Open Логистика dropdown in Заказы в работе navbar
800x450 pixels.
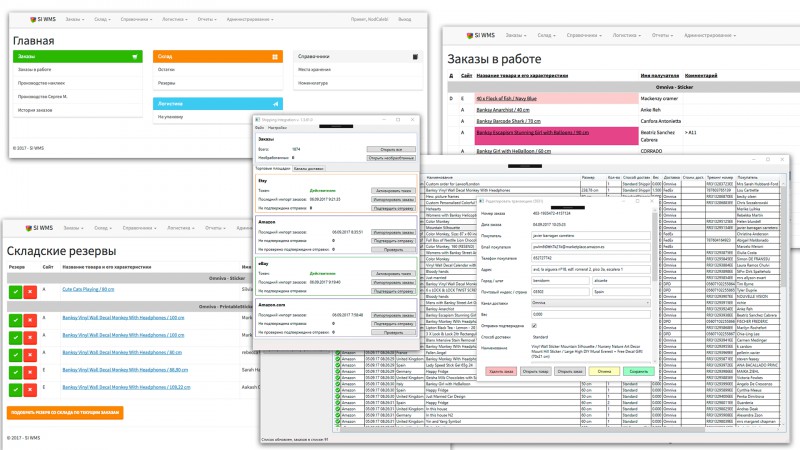pyautogui.click(x=628, y=35)
